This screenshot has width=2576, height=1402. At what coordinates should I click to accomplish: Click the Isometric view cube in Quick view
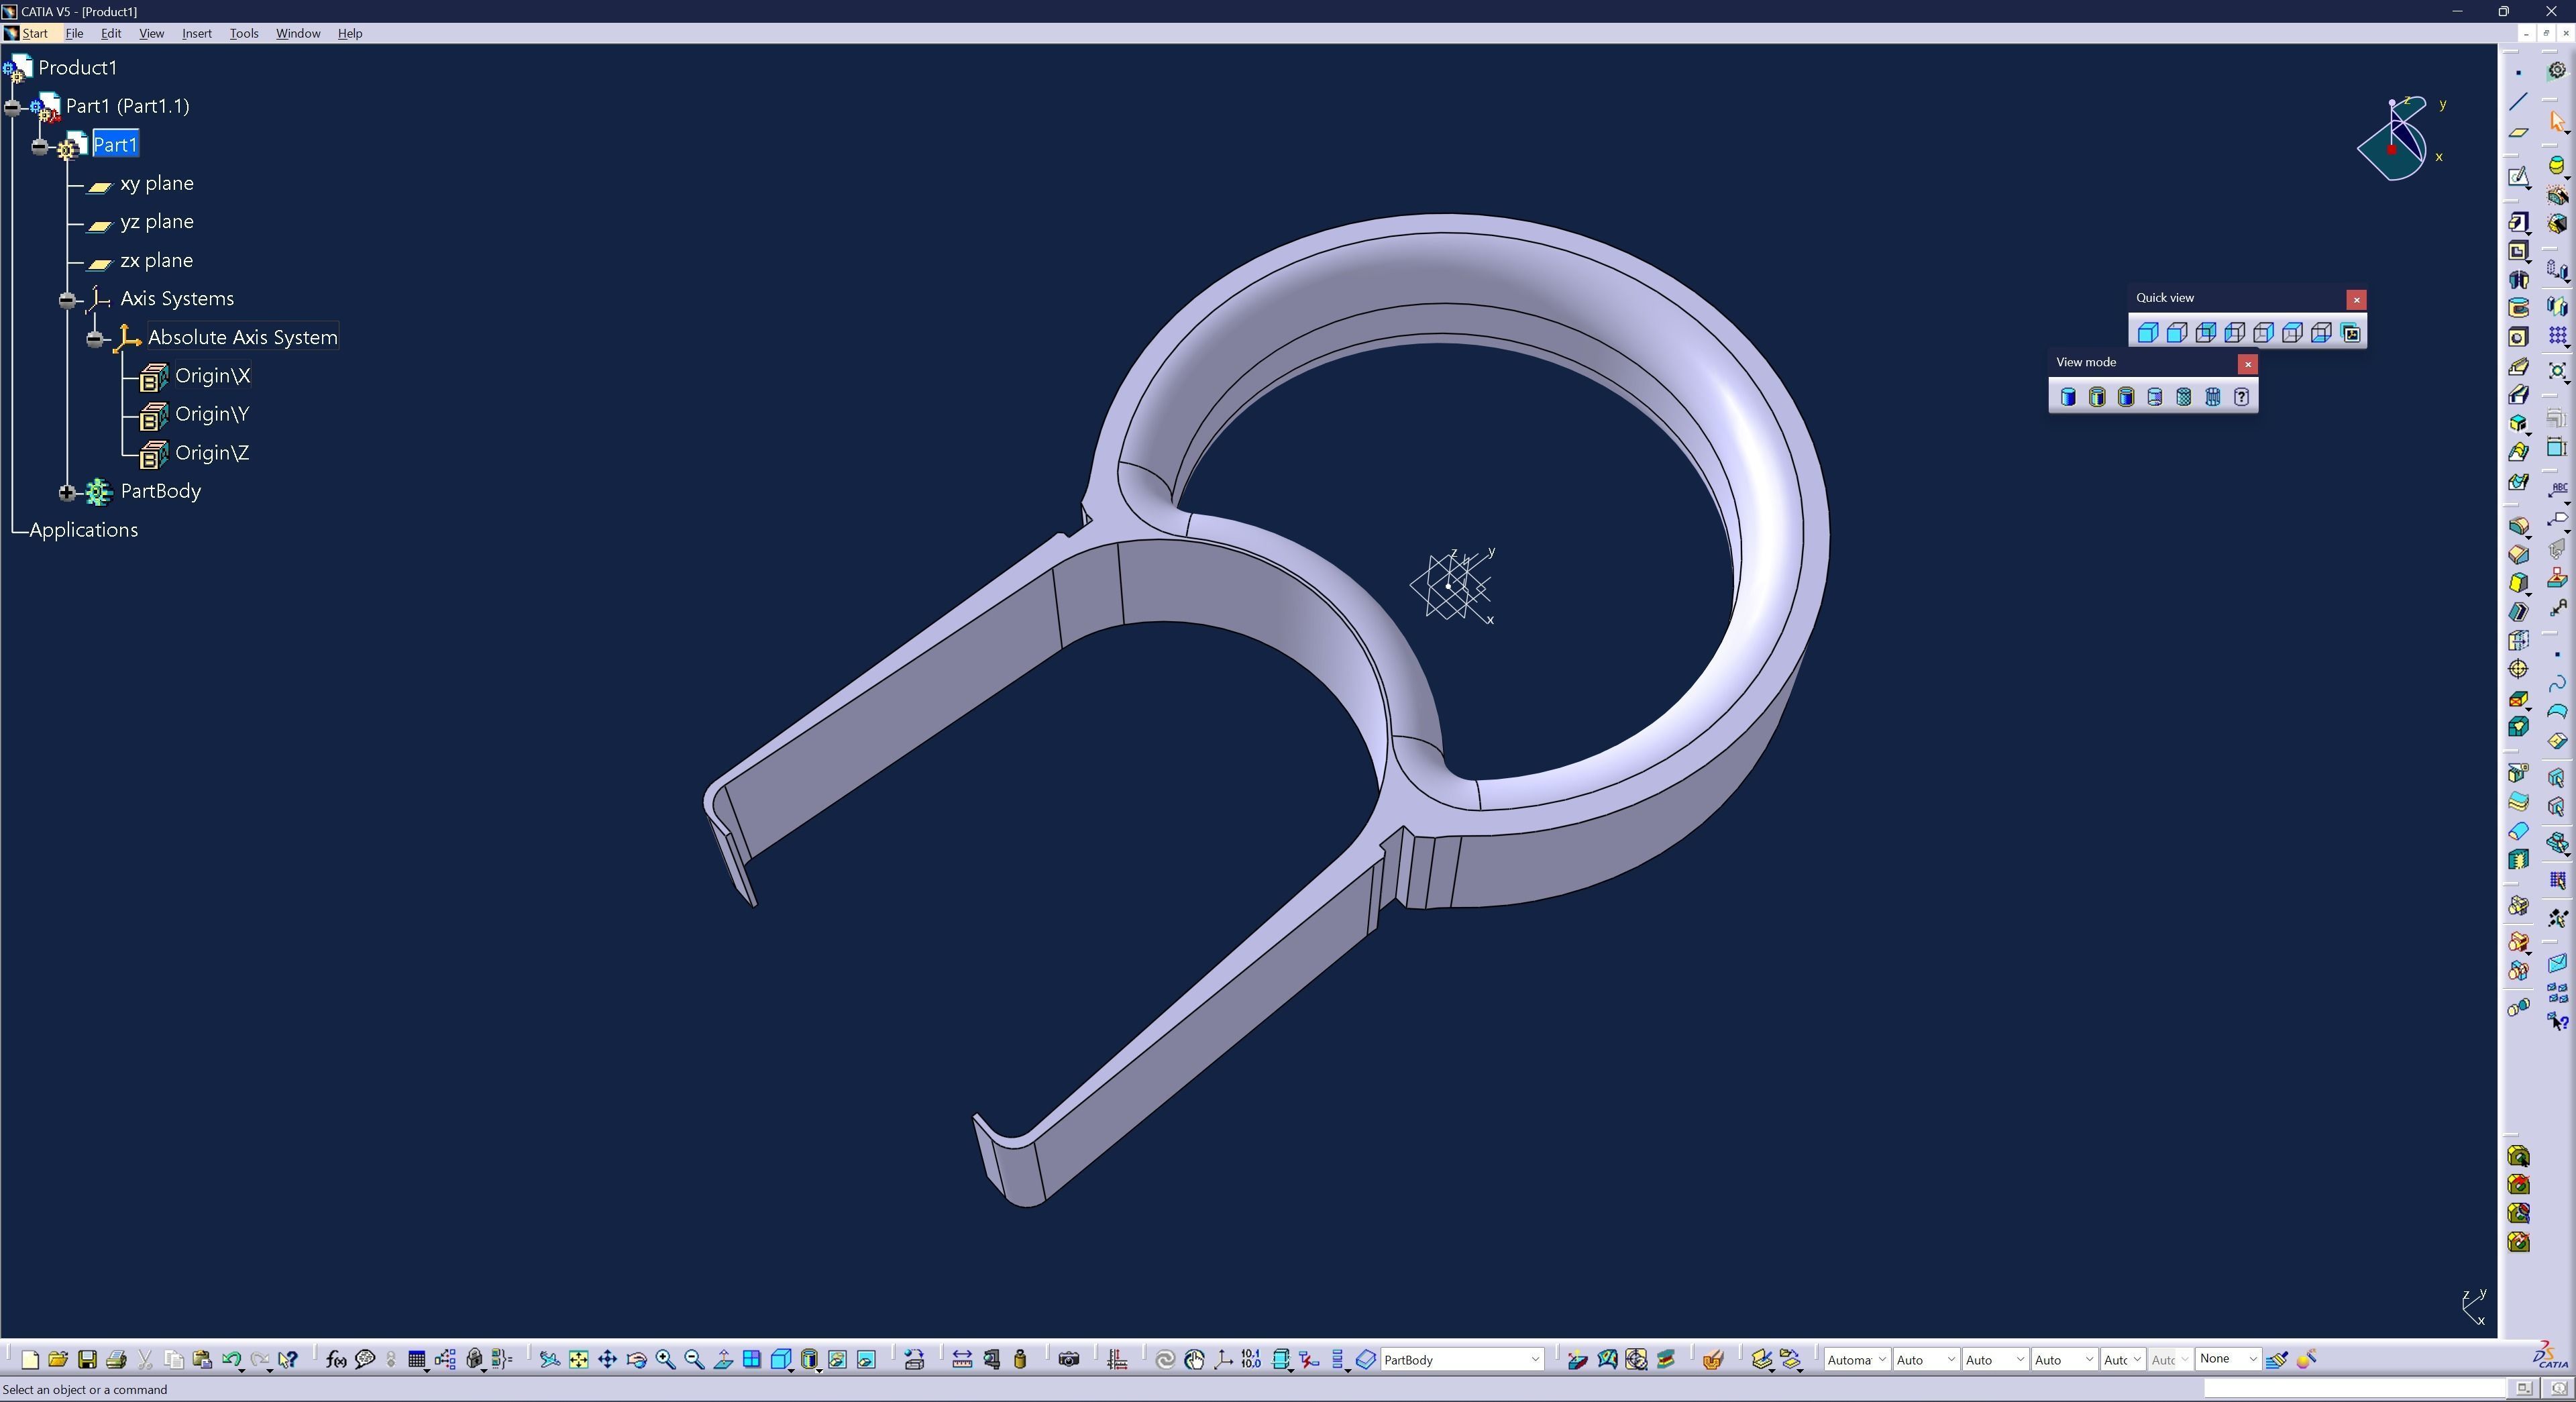pos(2147,333)
